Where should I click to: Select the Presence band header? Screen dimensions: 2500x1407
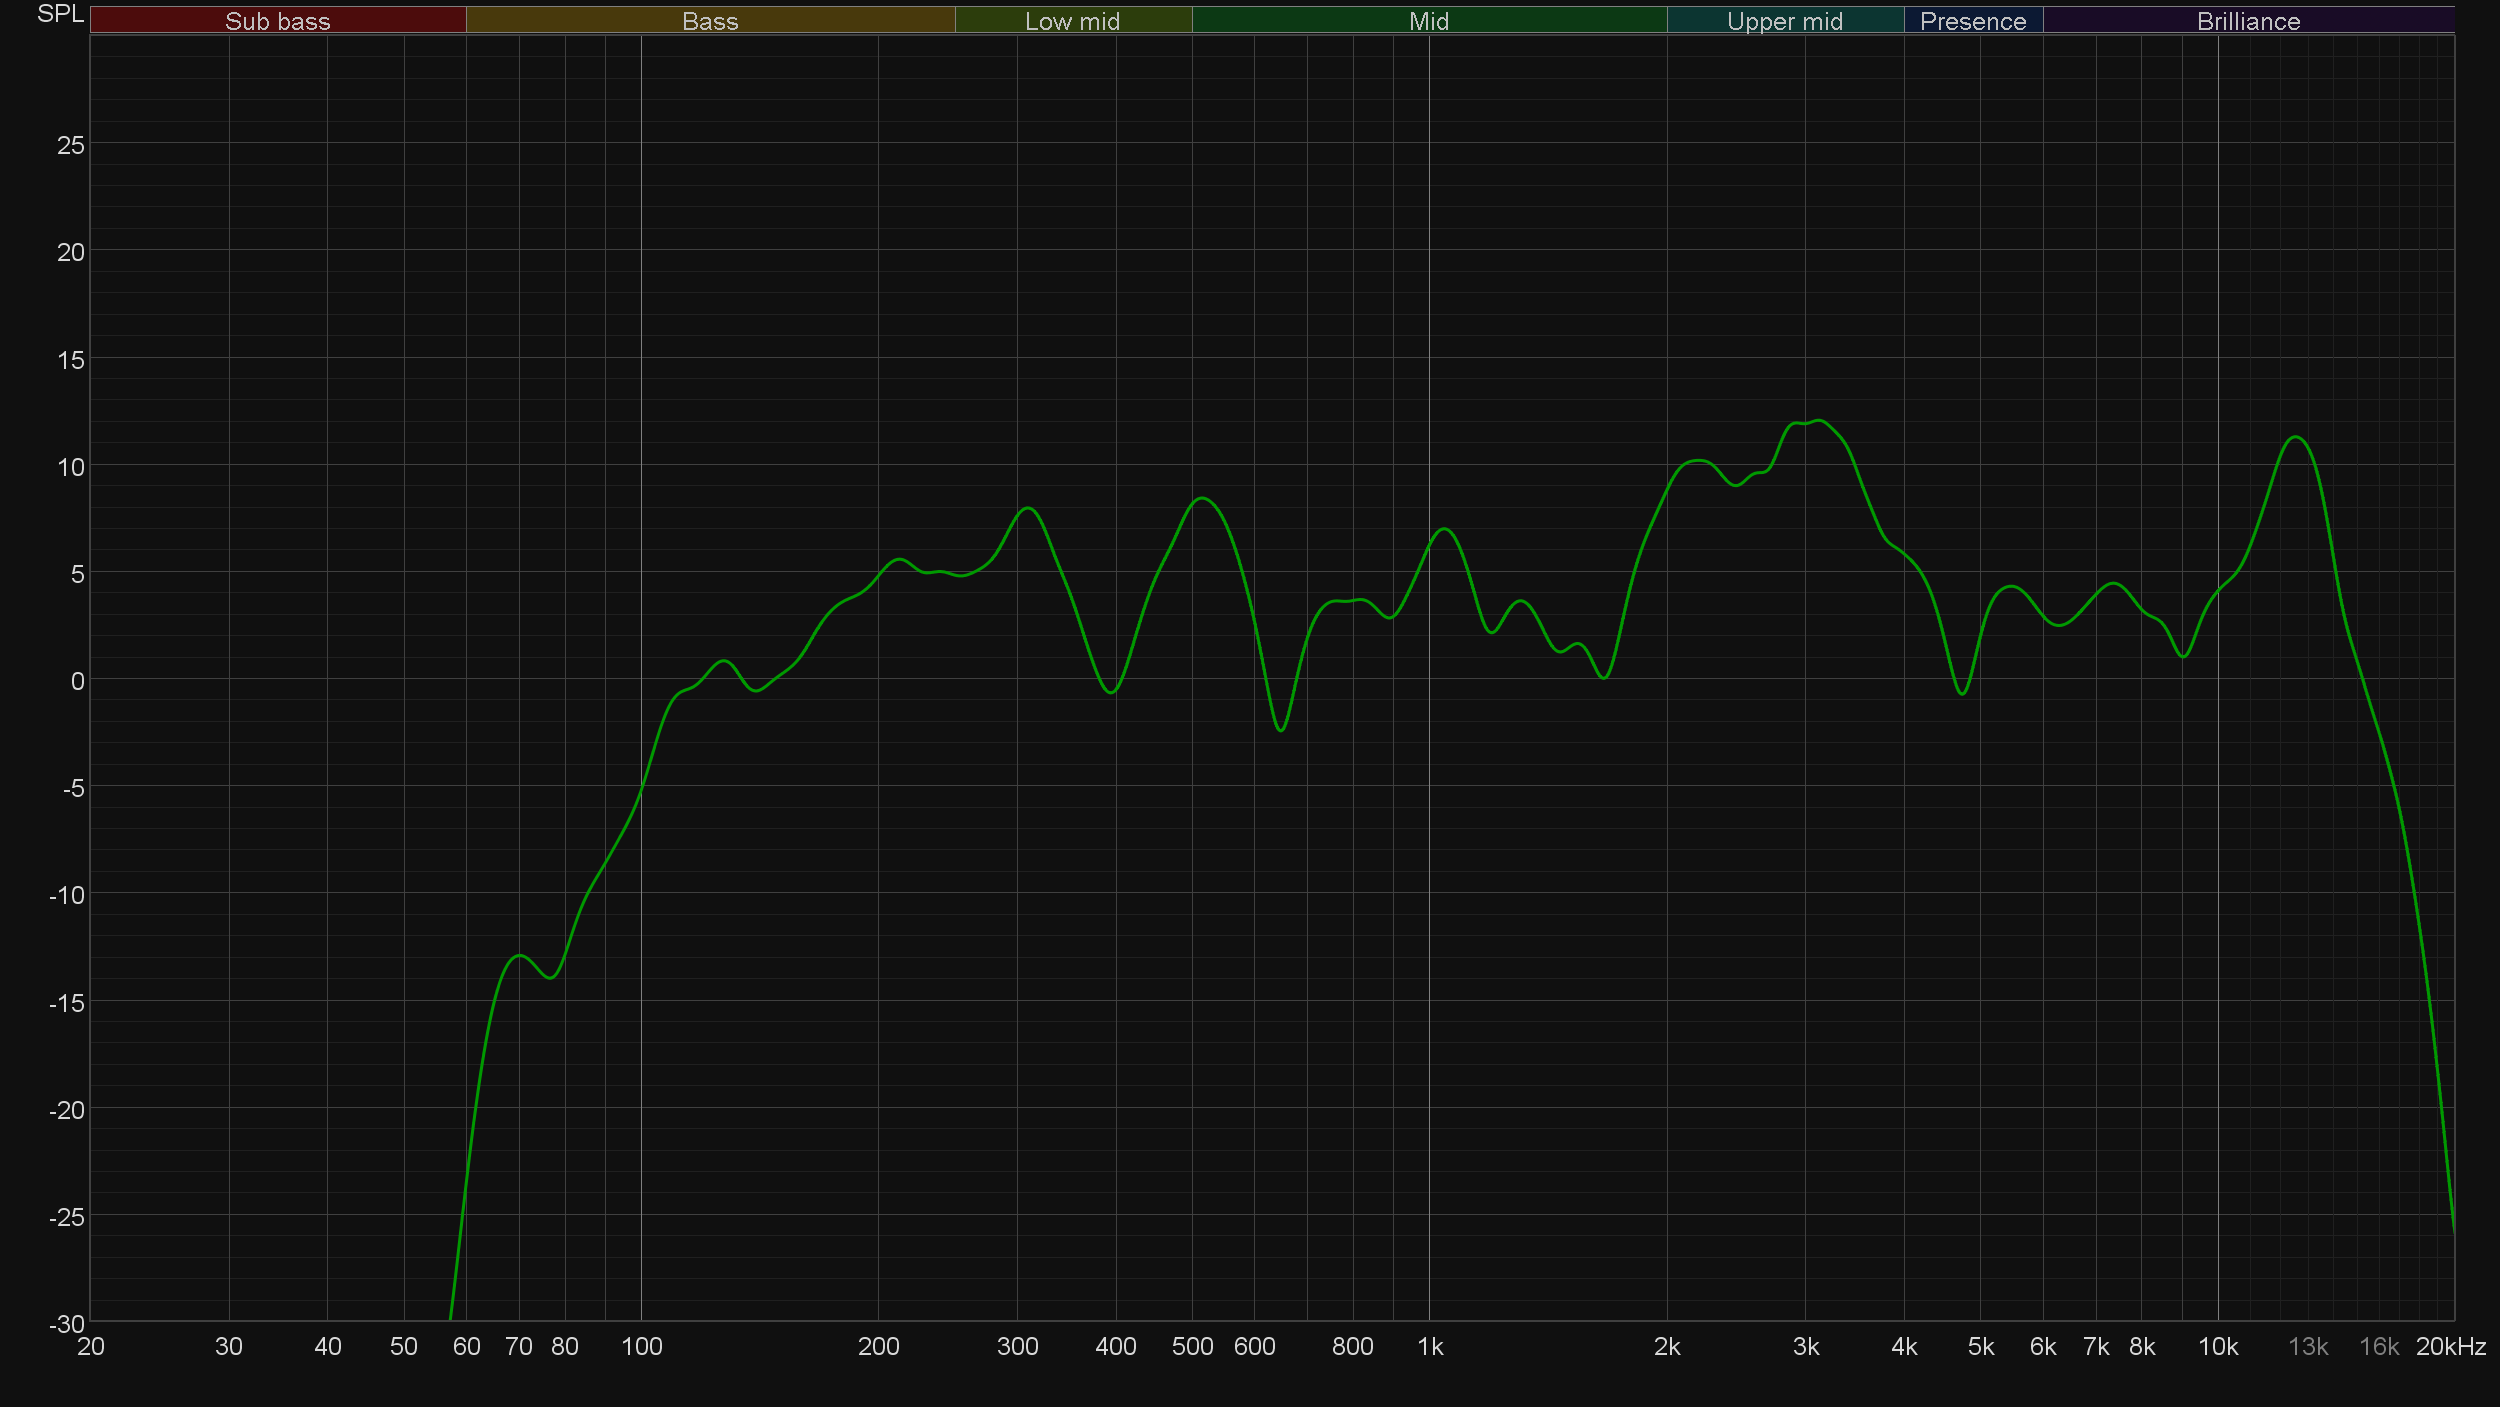pyautogui.click(x=1972, y=21)
